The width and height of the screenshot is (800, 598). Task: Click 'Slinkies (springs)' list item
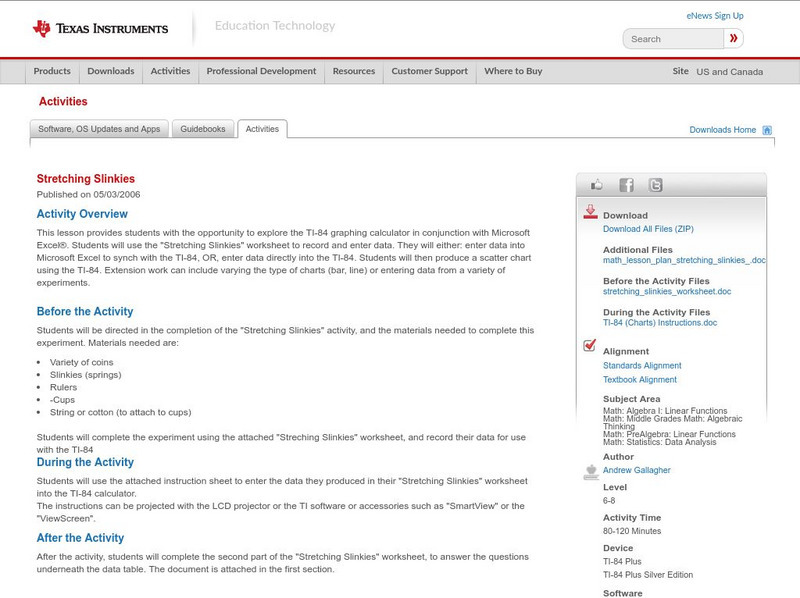click(x=86, y=375)
